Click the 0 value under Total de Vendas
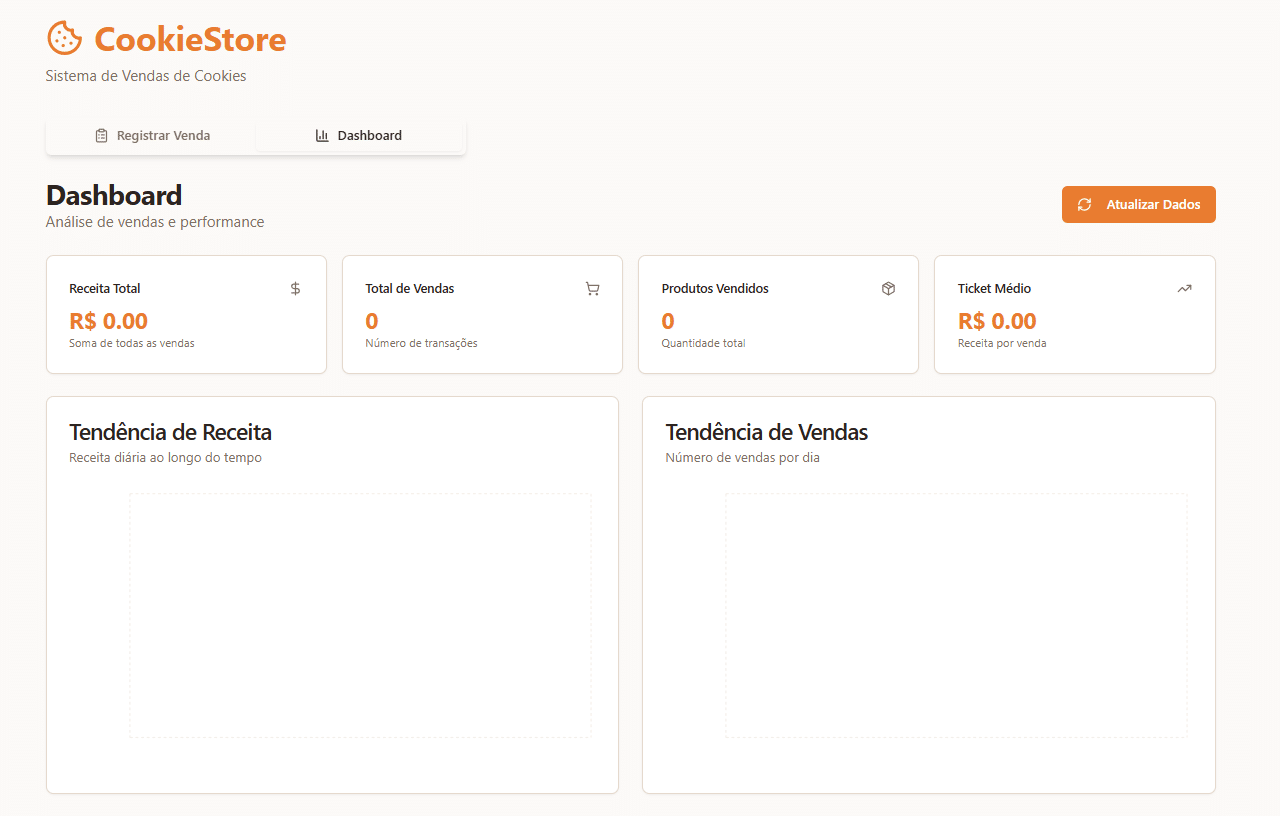Screen dimensions: 1280x816 click(372, 321)
